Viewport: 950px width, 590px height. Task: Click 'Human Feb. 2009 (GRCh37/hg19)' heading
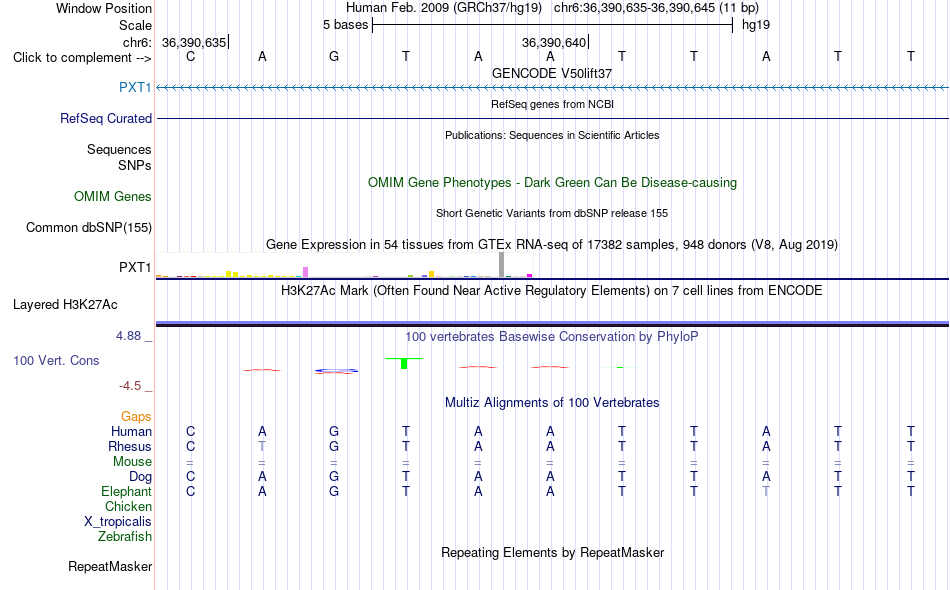coord(445,8)
